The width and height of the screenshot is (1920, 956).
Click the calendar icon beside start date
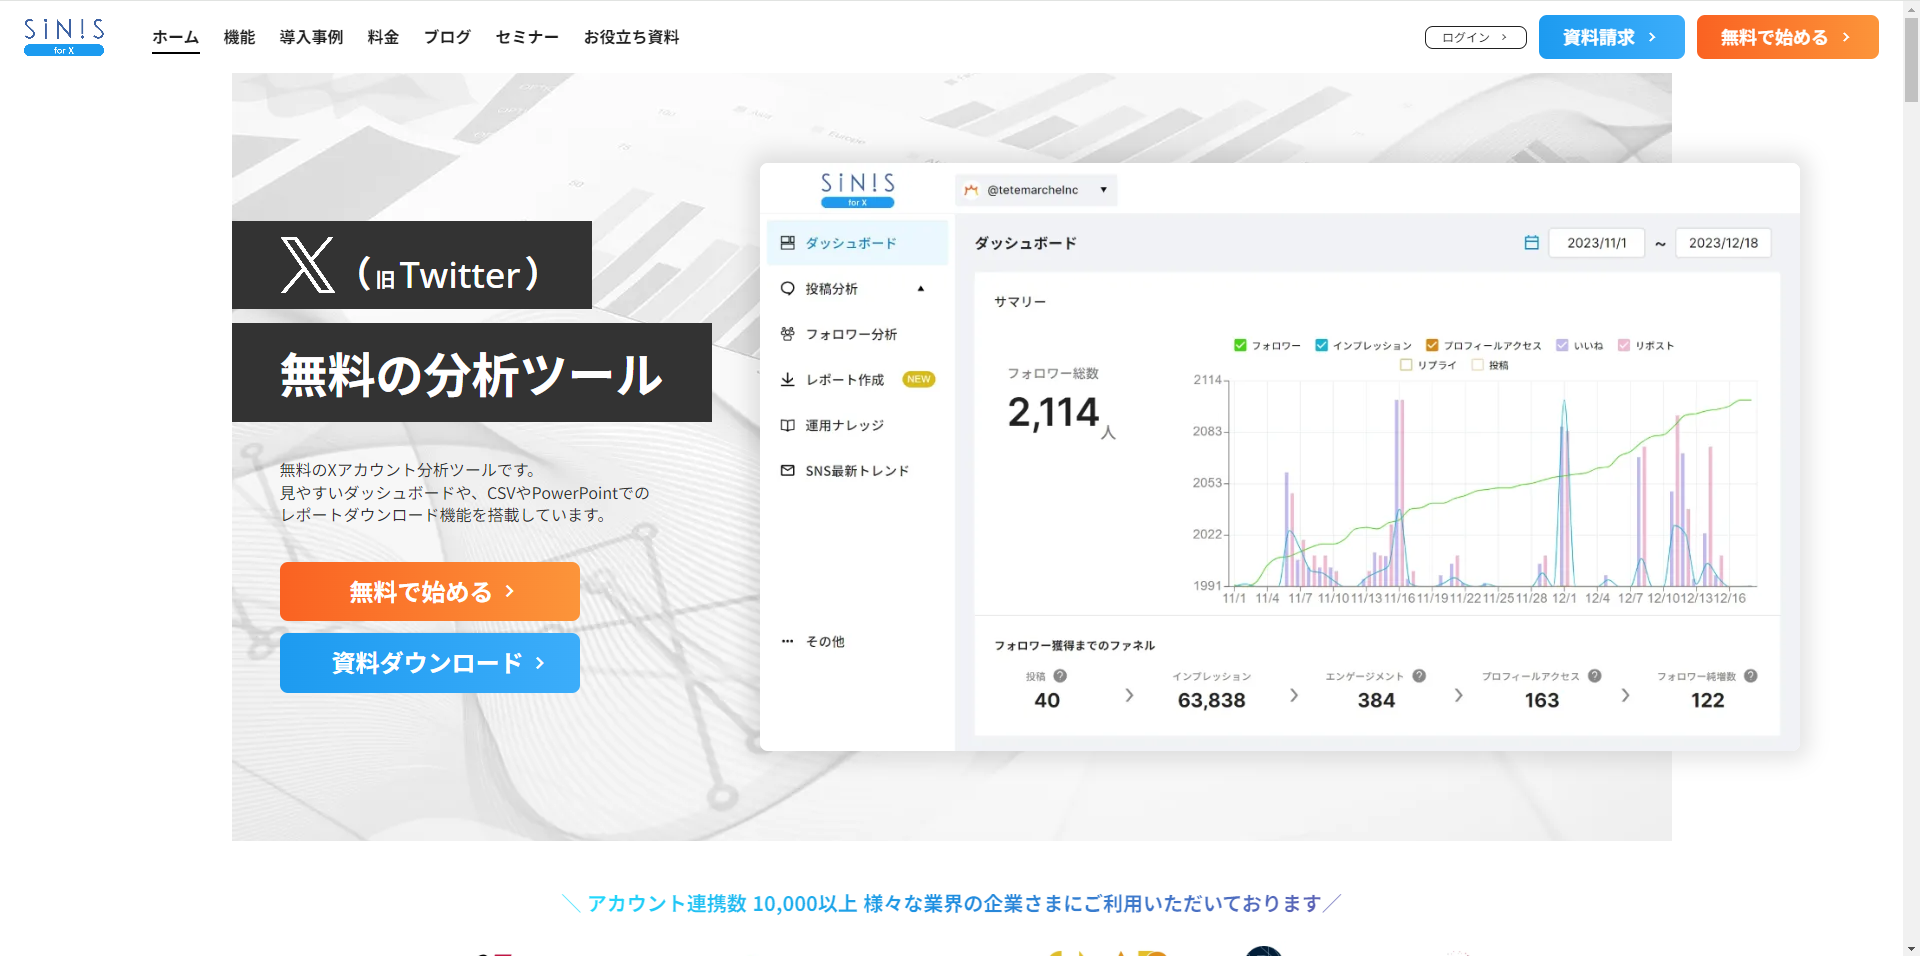1531,243
